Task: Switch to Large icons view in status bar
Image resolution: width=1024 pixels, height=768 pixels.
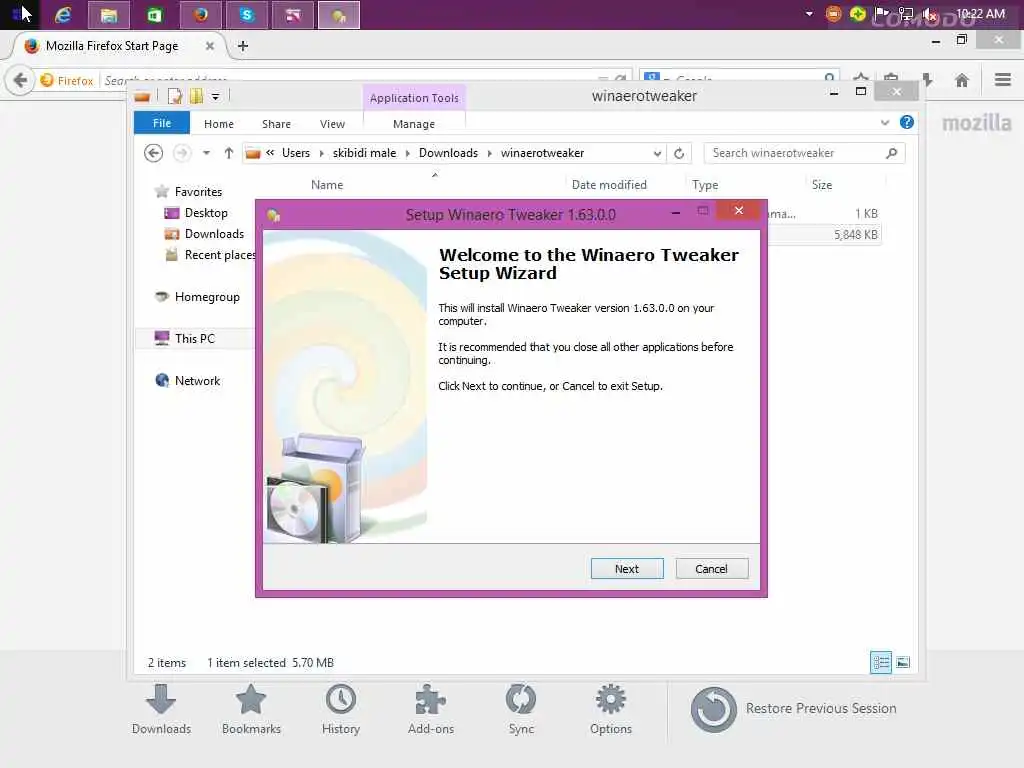Action: (903, 662)
